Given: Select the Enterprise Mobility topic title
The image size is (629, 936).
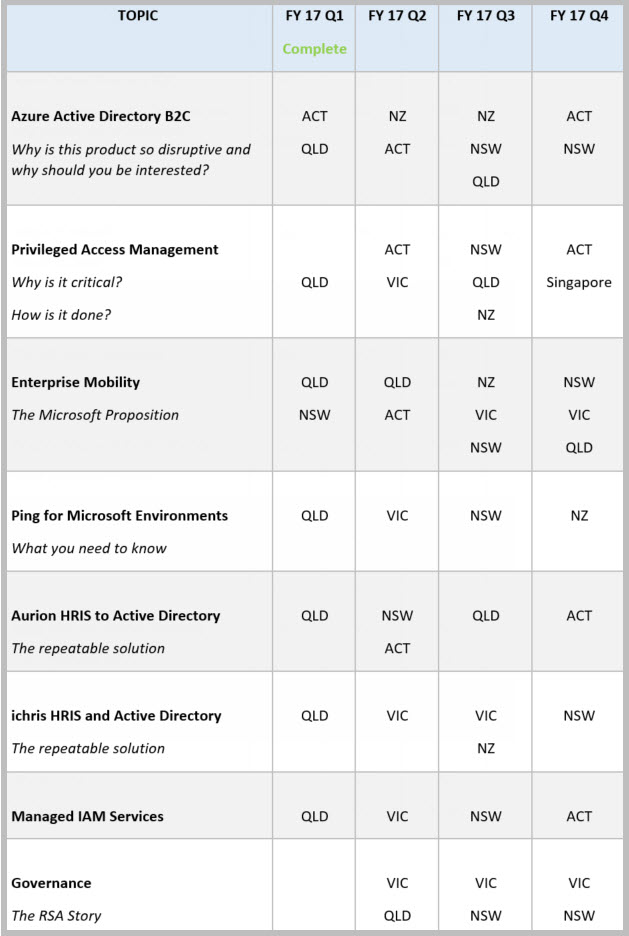Looking at the screenshot, I should tap(75, 382).
